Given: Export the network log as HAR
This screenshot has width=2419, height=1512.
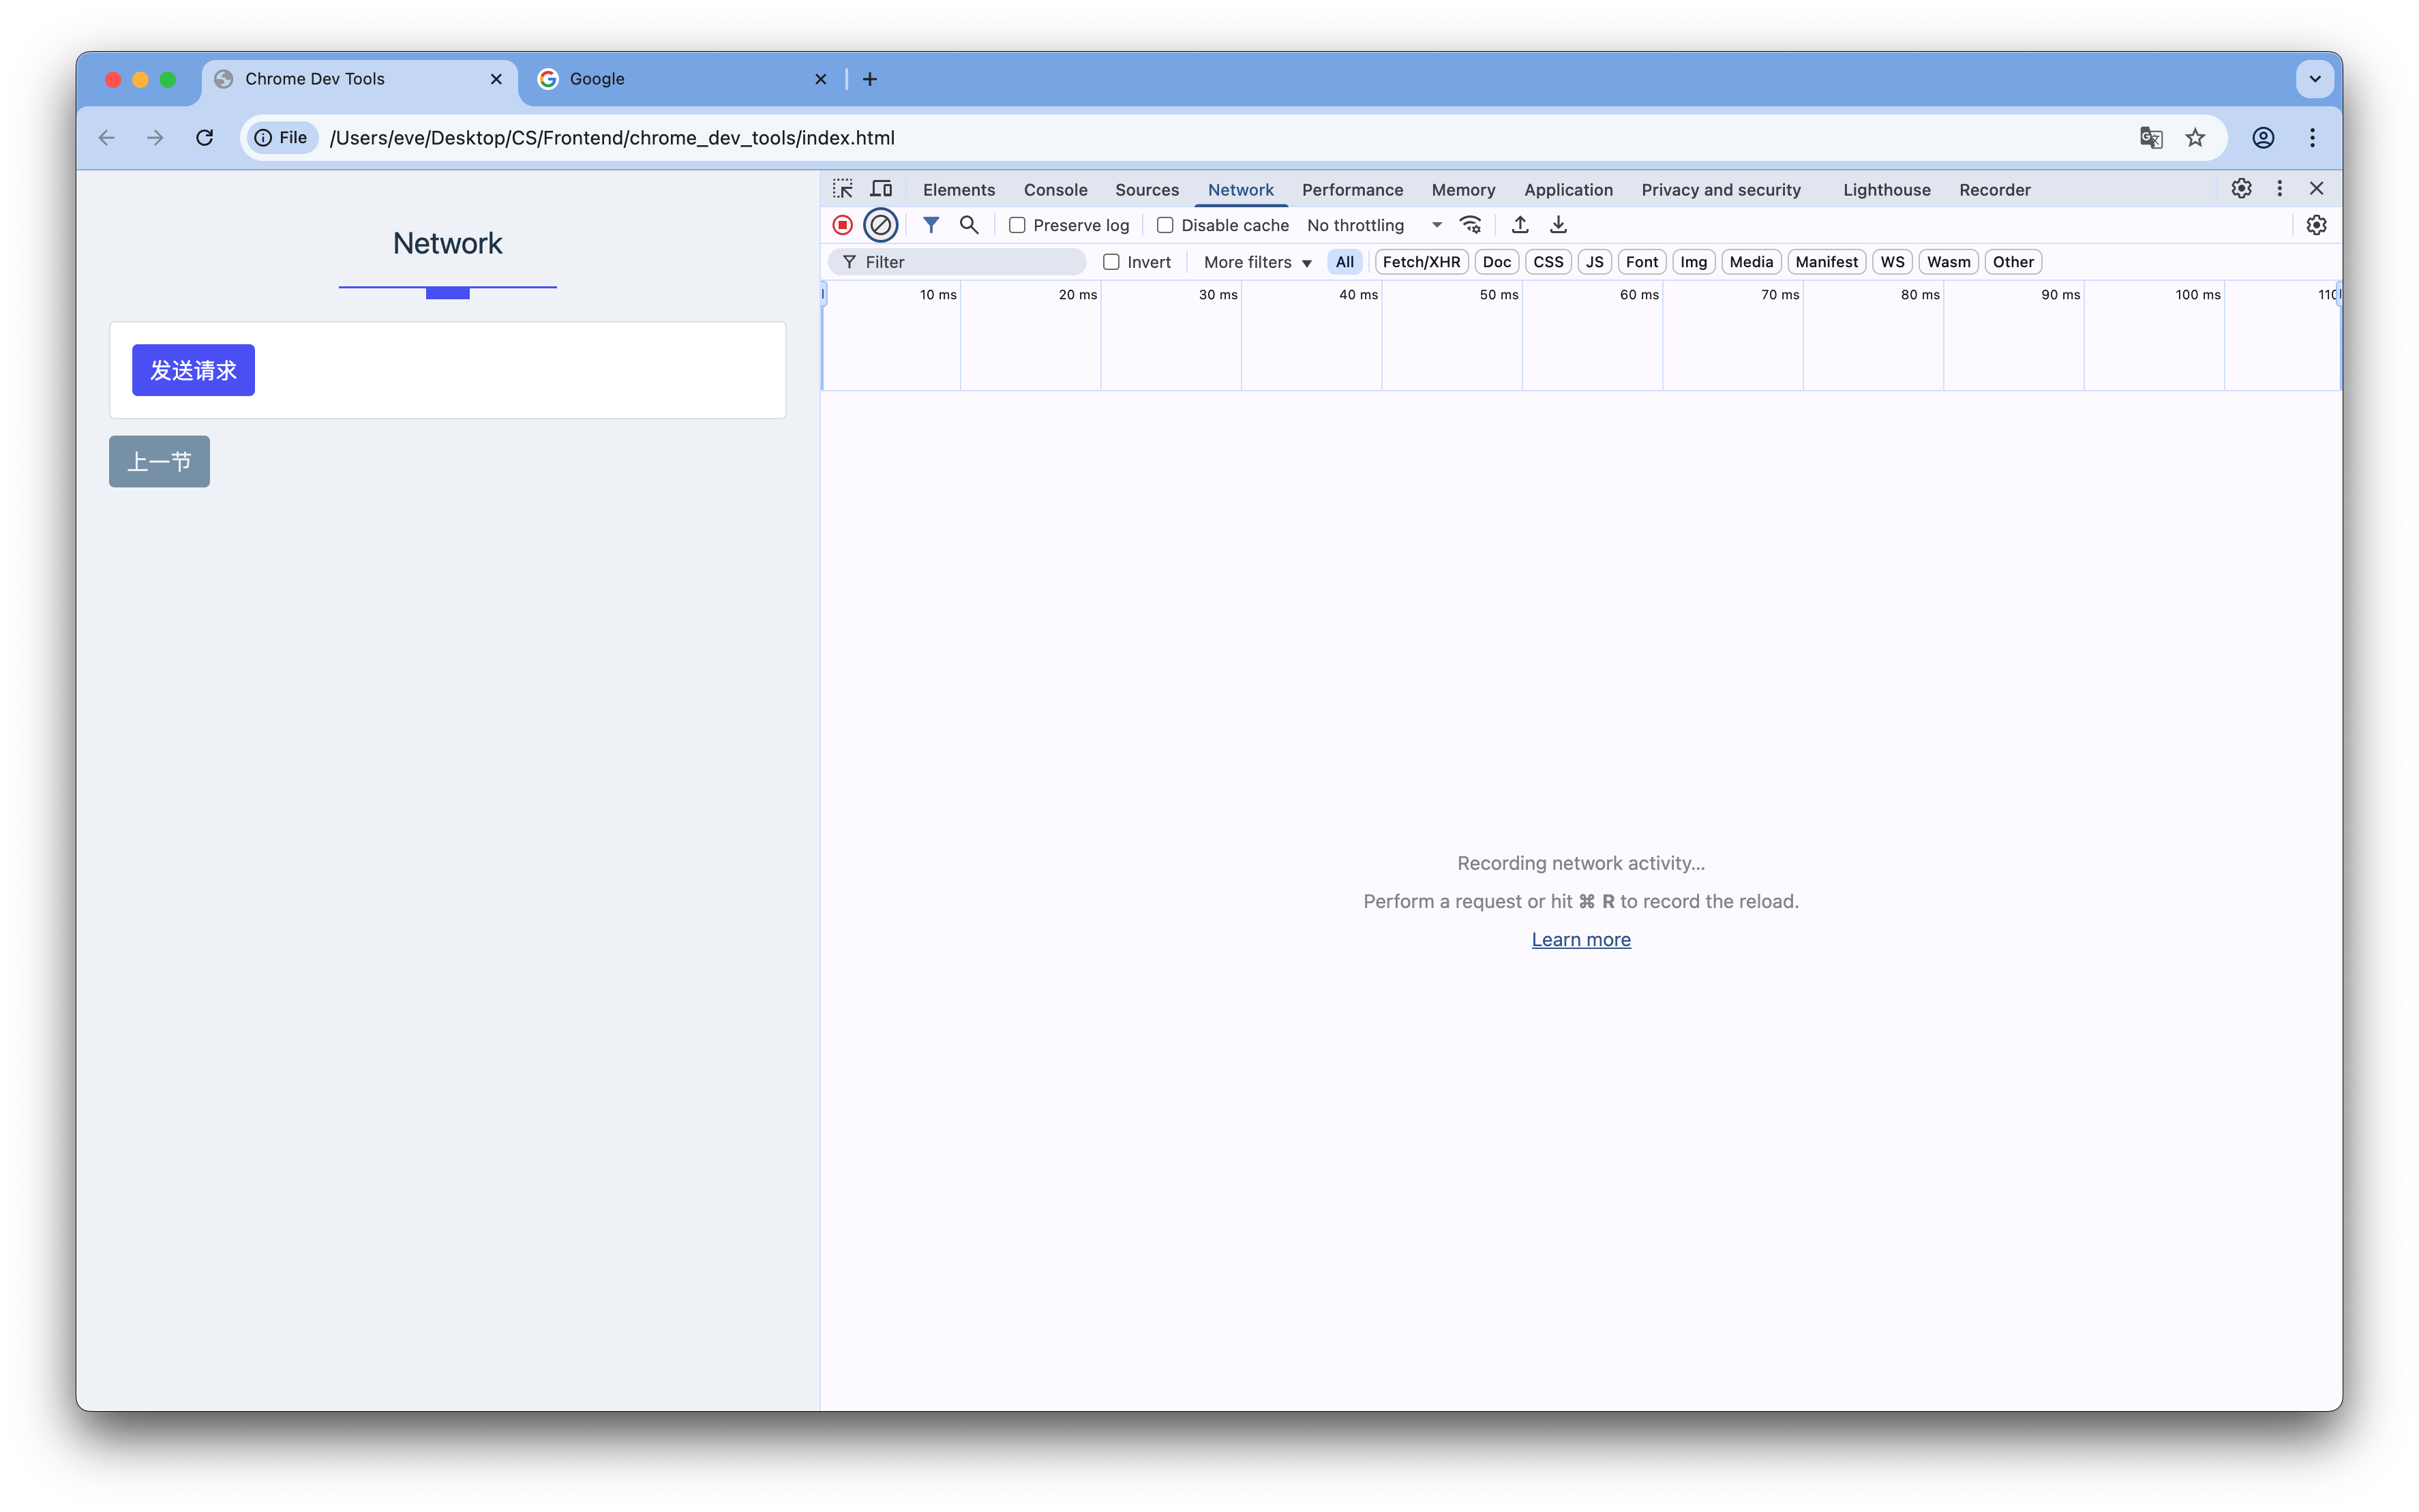Looking at the screenshot, I should point(1558,225).
